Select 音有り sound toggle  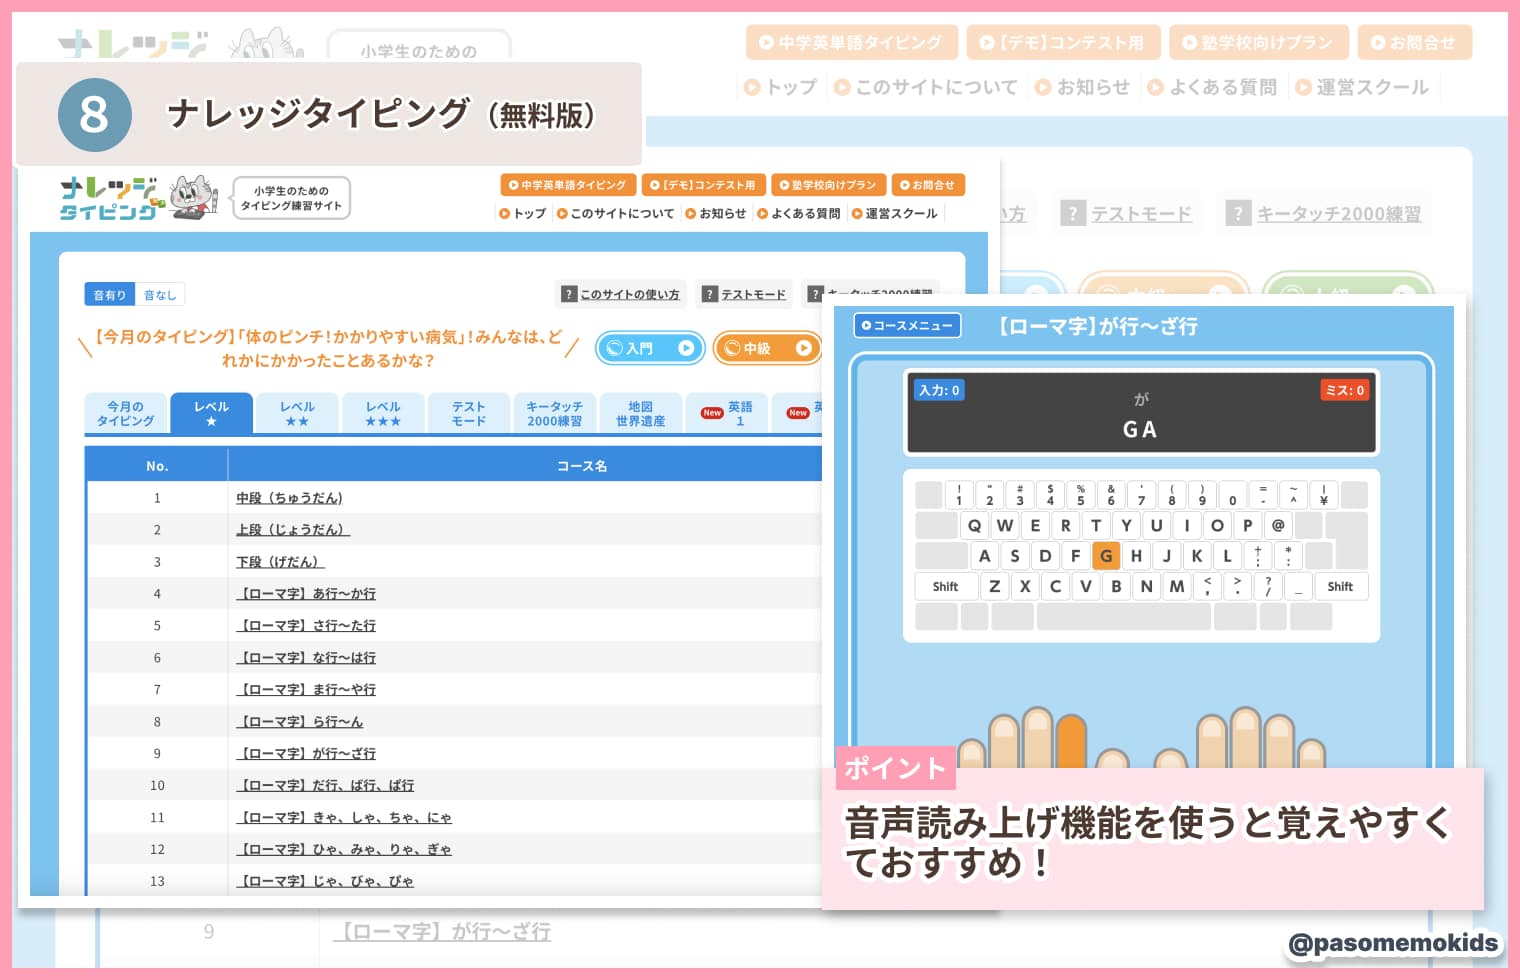click(x=110, y=295)
